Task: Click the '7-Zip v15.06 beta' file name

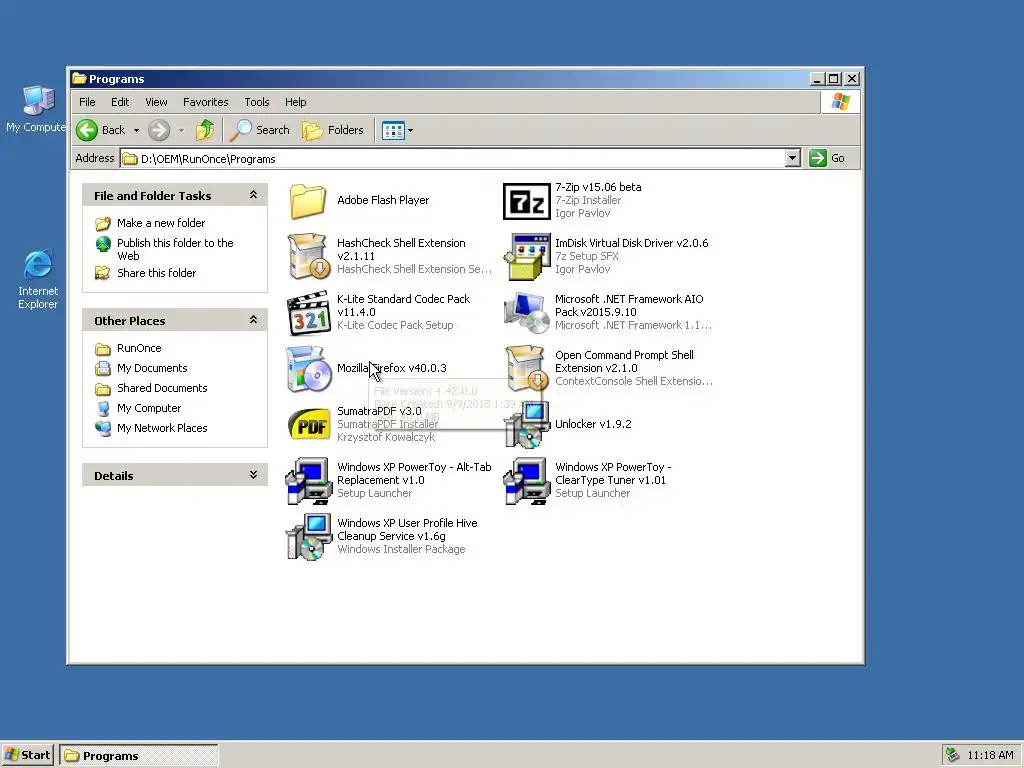Action: click(x=598, y=187)
